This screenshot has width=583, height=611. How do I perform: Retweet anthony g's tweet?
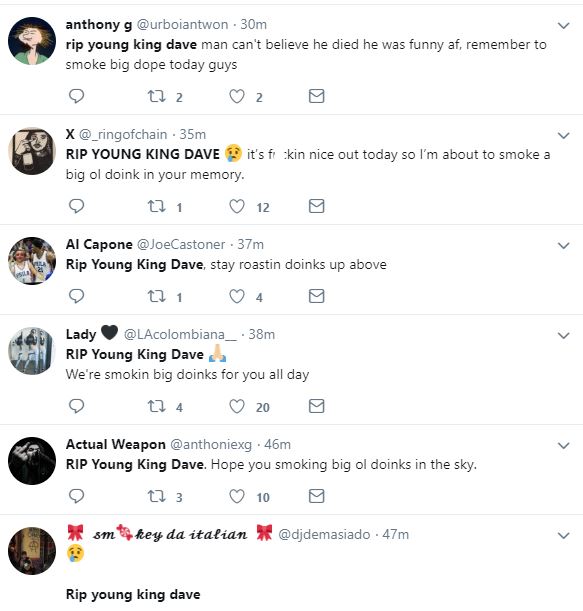[157, 96]
